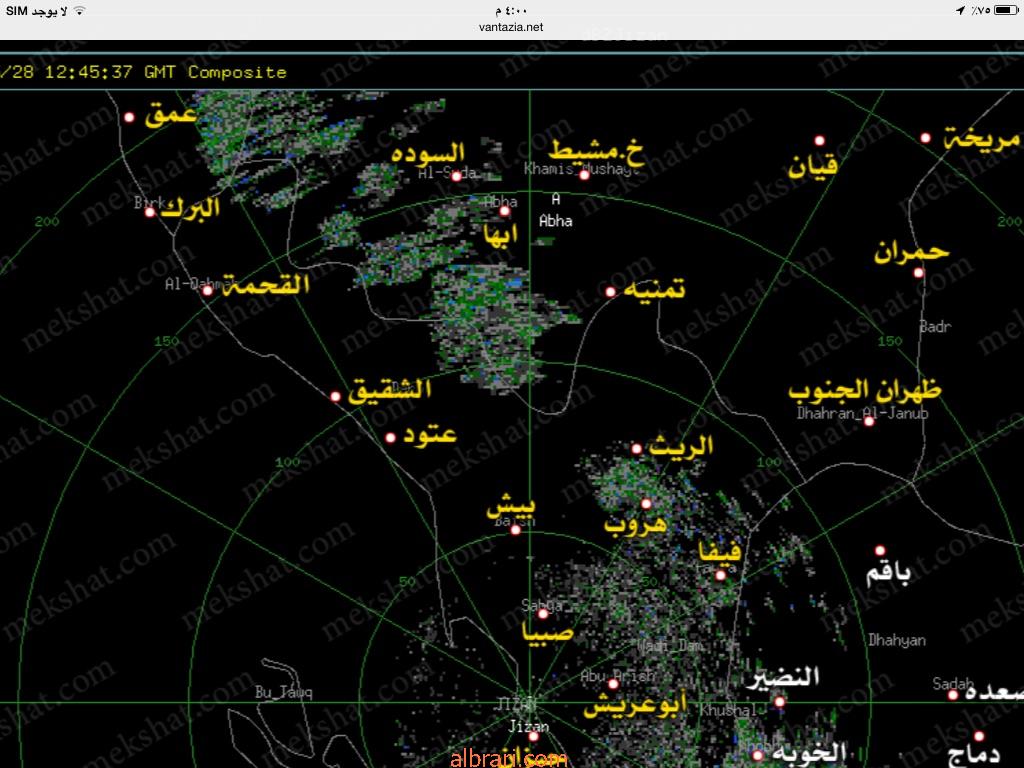Screen dimensions: 1024x768
Task: Tap the albrari.com orange link text
Action: [509, 758]
